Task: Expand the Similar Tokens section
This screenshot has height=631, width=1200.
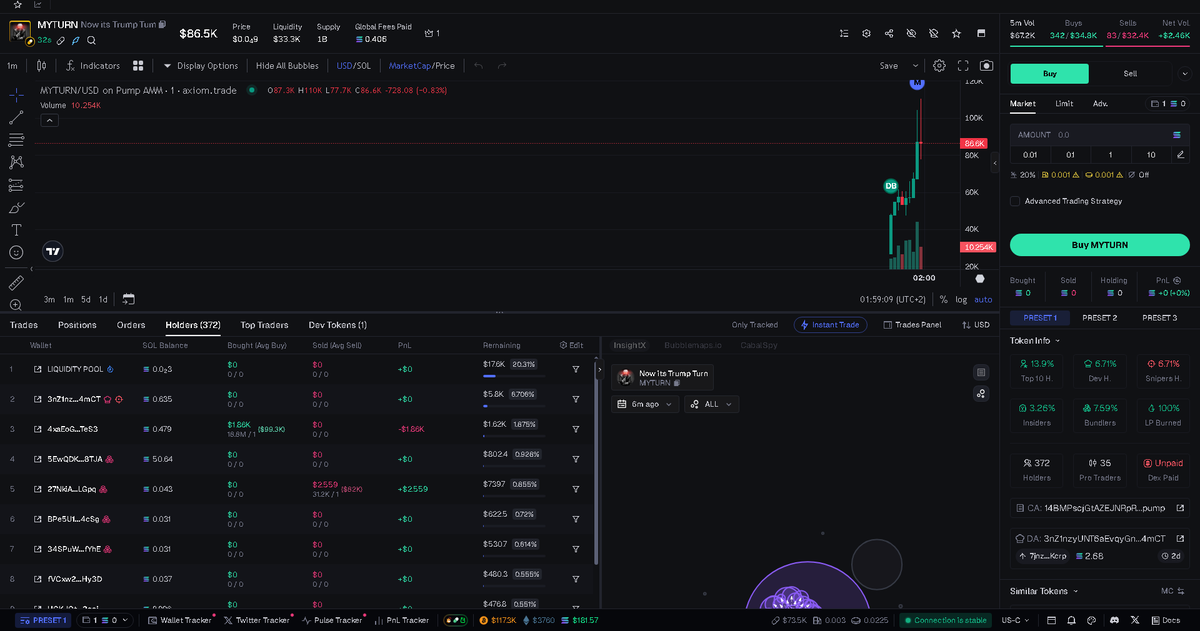Action: [1043, 591]
